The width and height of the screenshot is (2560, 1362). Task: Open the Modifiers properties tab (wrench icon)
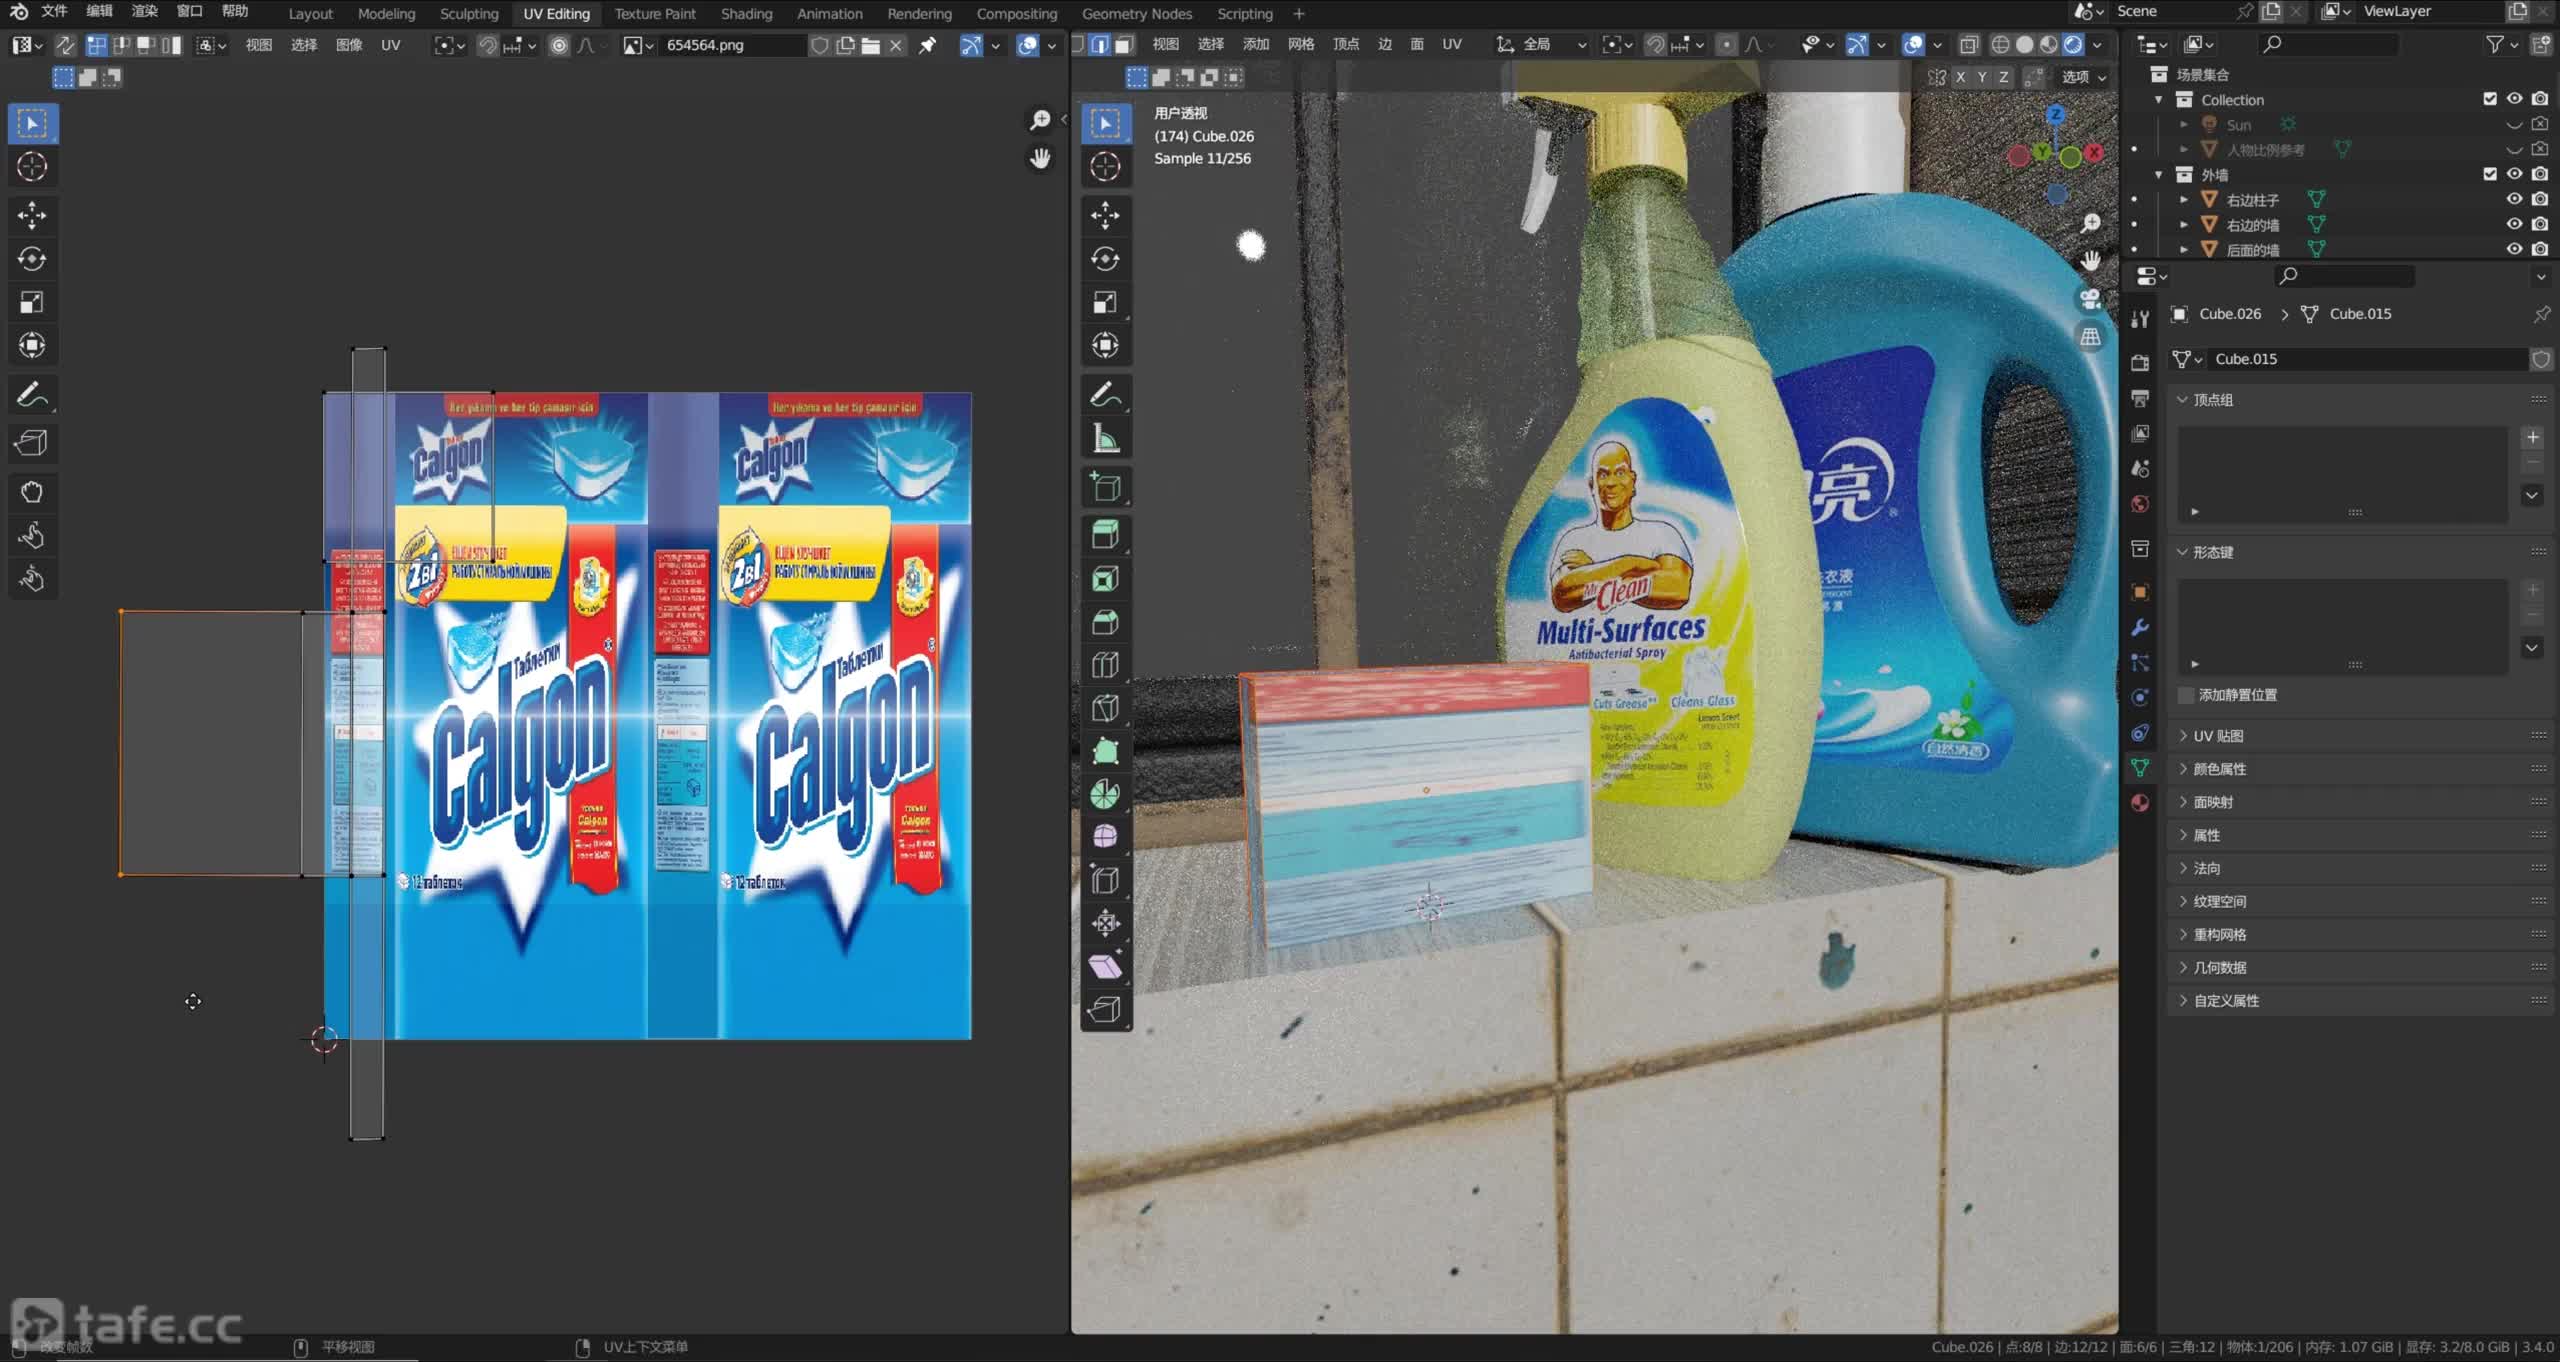[2140, 628]
